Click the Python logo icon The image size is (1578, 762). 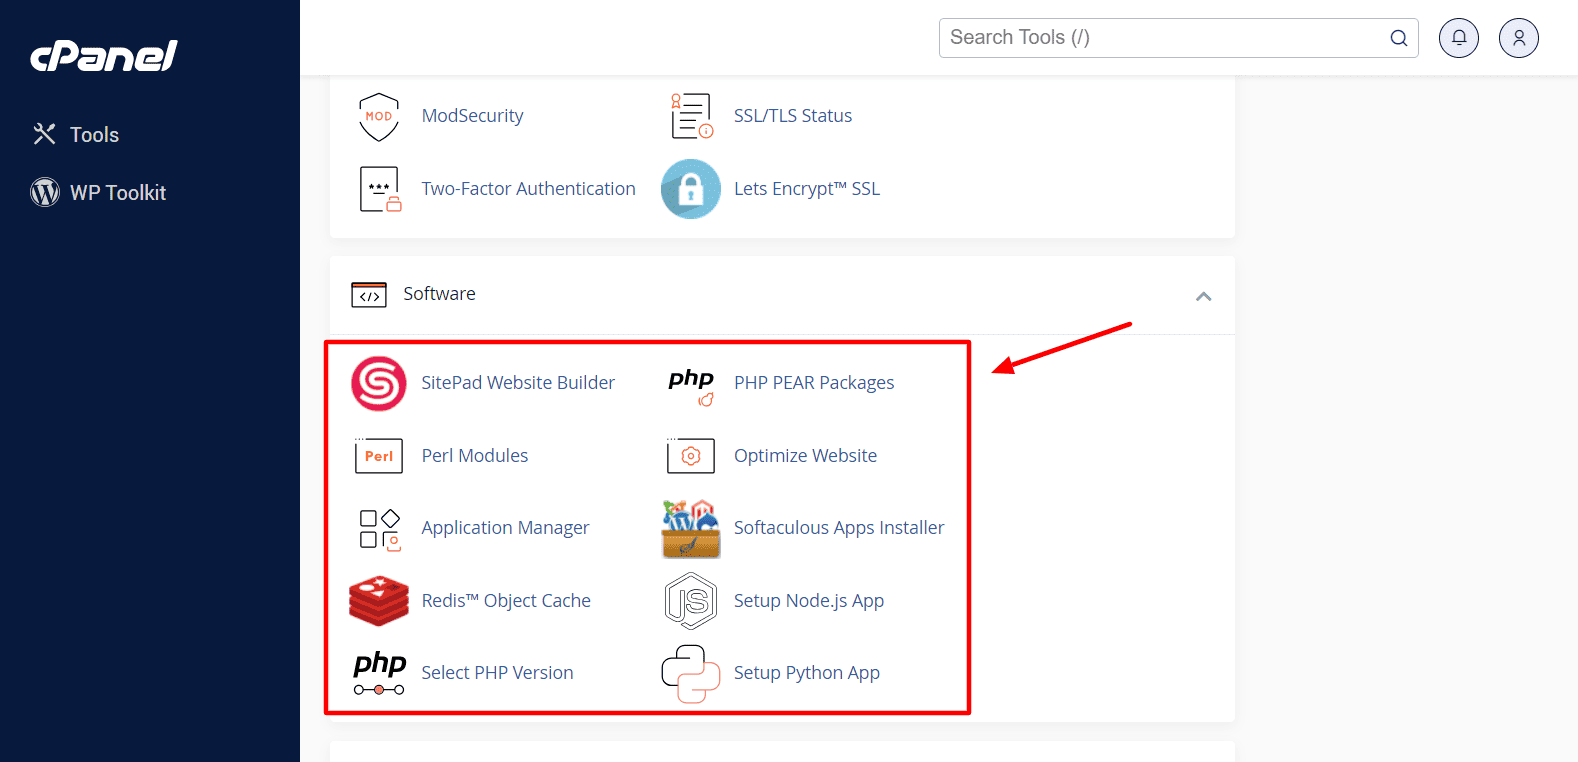click(691, 673)
